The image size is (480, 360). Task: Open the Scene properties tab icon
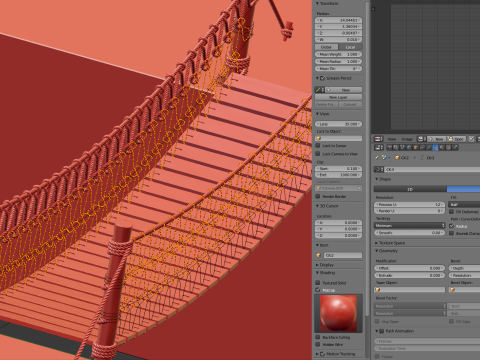click(x=402, y=147)
